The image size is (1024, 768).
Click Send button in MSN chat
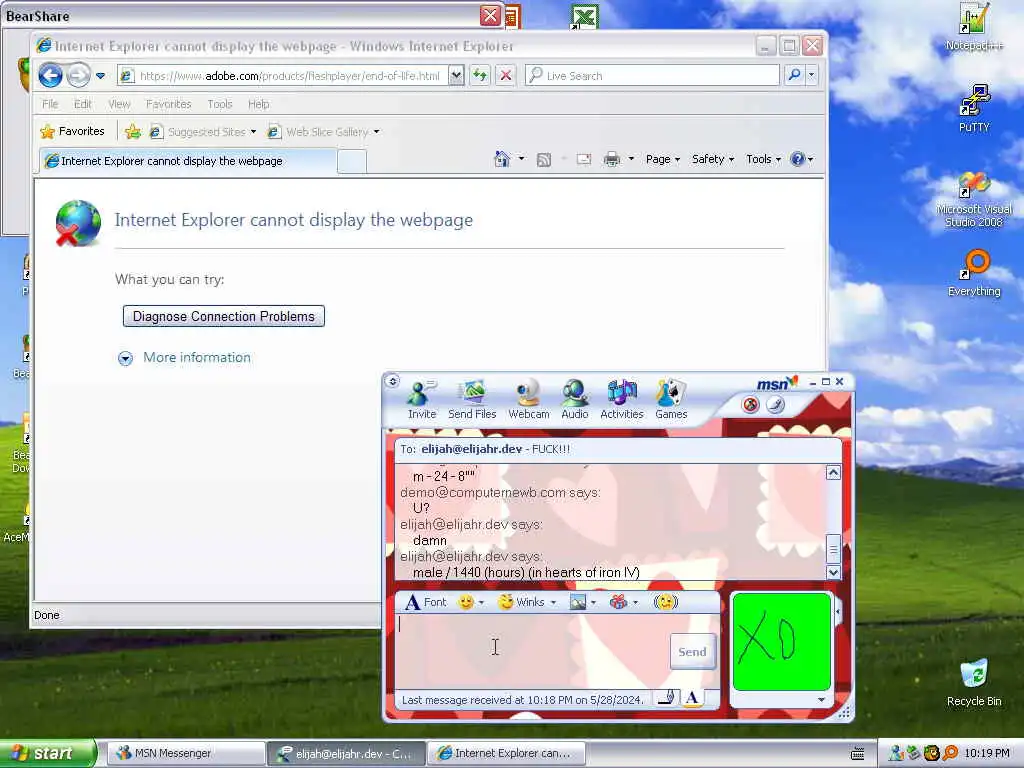692,651
